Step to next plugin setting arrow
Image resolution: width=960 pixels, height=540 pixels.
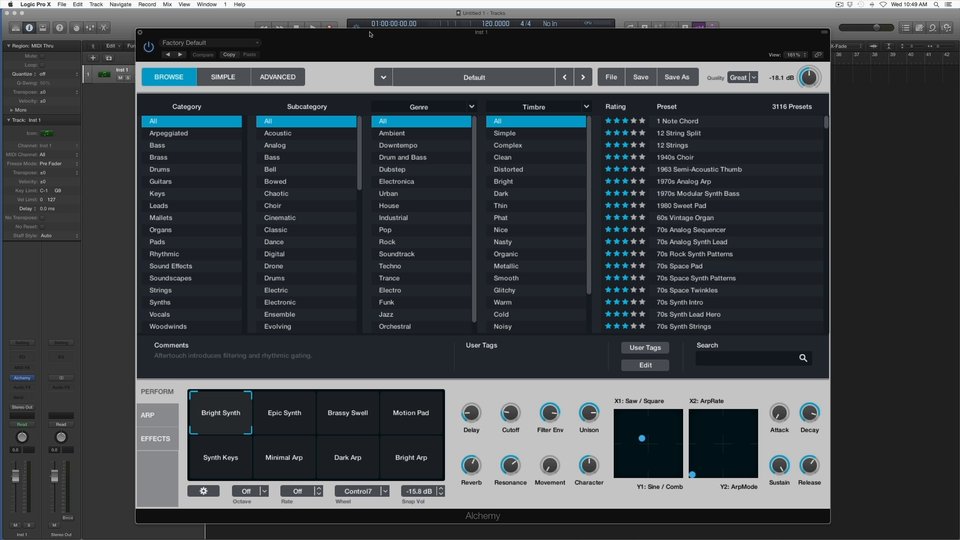[179, 54]
